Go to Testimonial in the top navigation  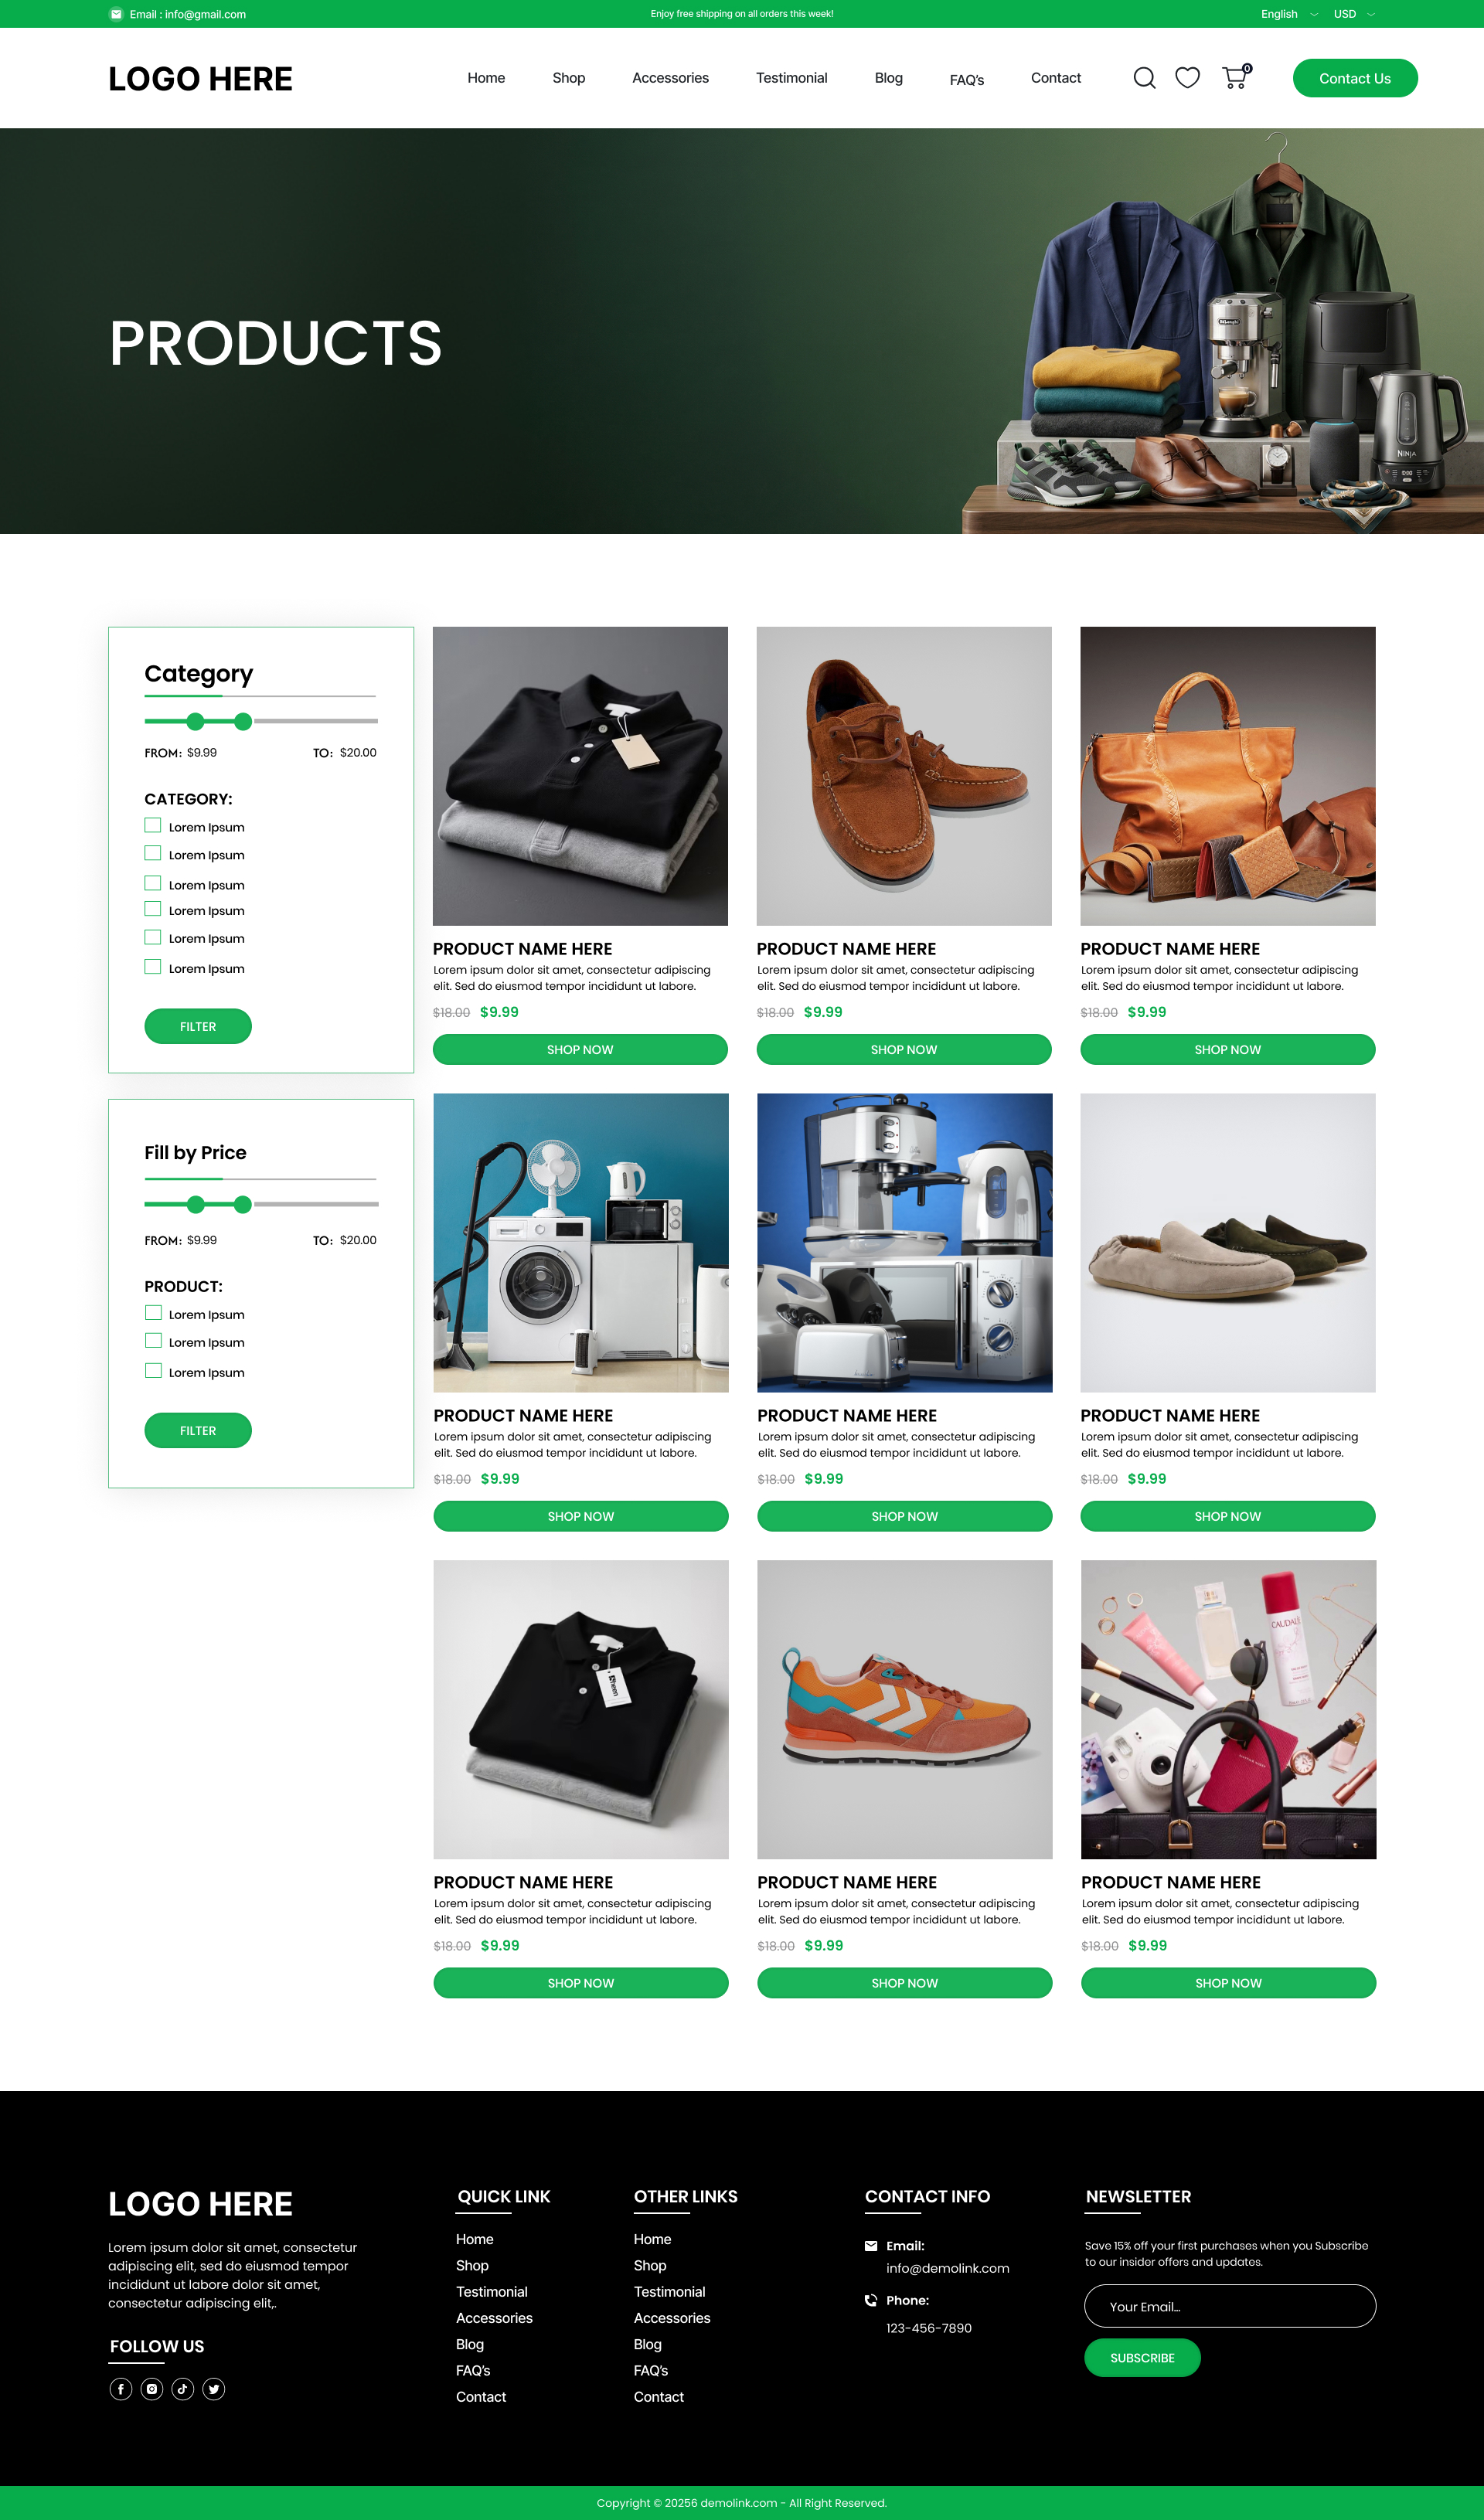coord(791,78)
